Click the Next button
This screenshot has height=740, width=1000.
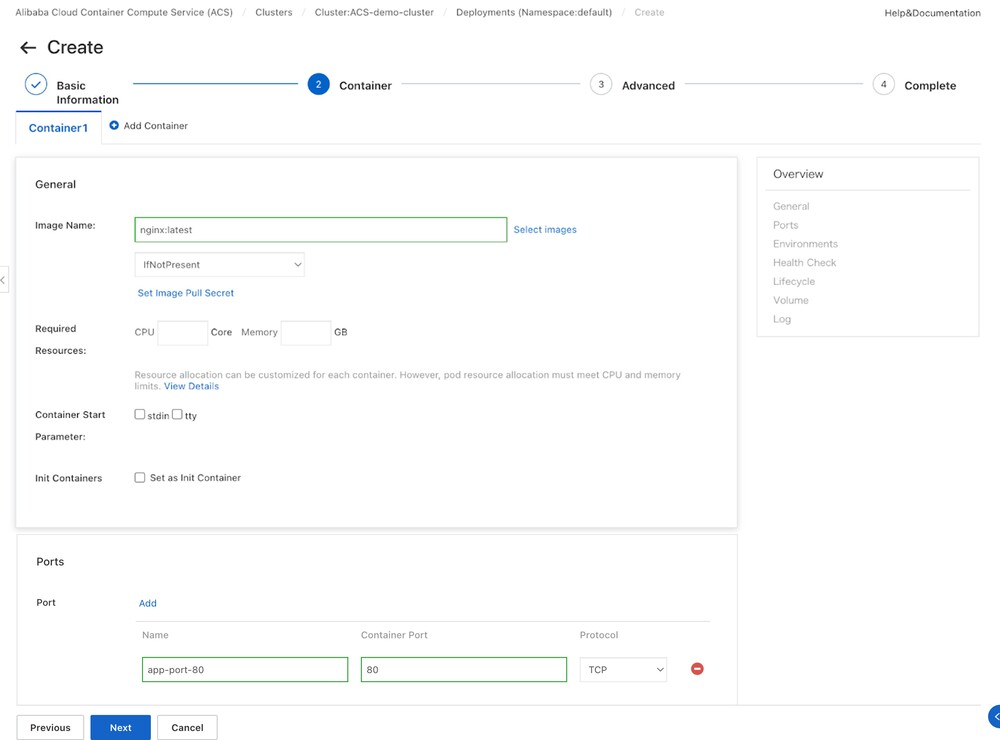(x=120, y=727)
